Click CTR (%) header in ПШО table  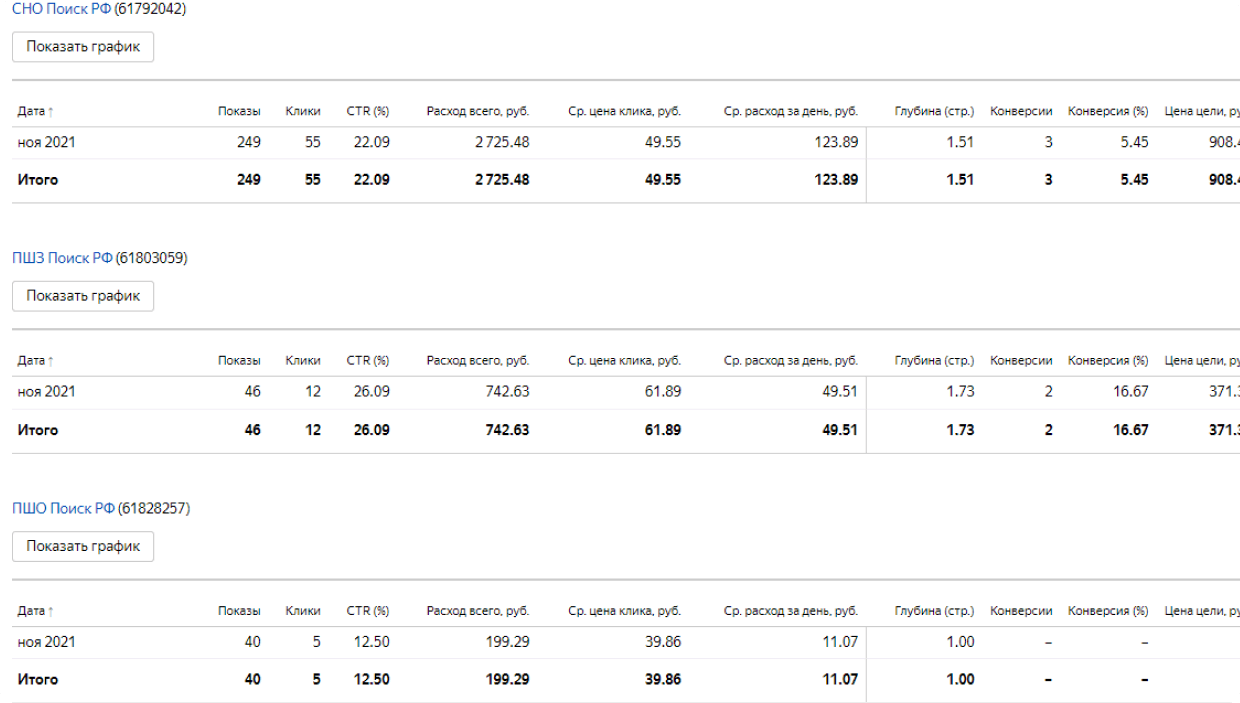click(x=367, y=610)
